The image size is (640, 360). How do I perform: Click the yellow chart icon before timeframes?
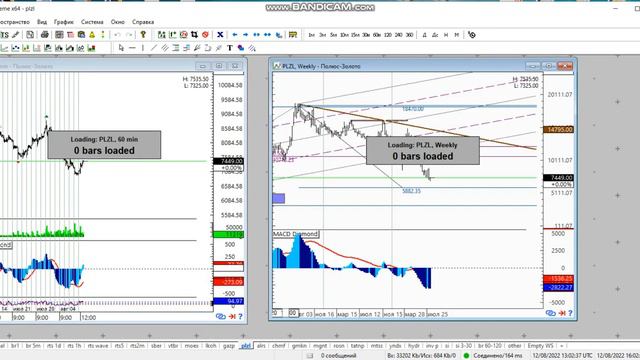point(293,35)
